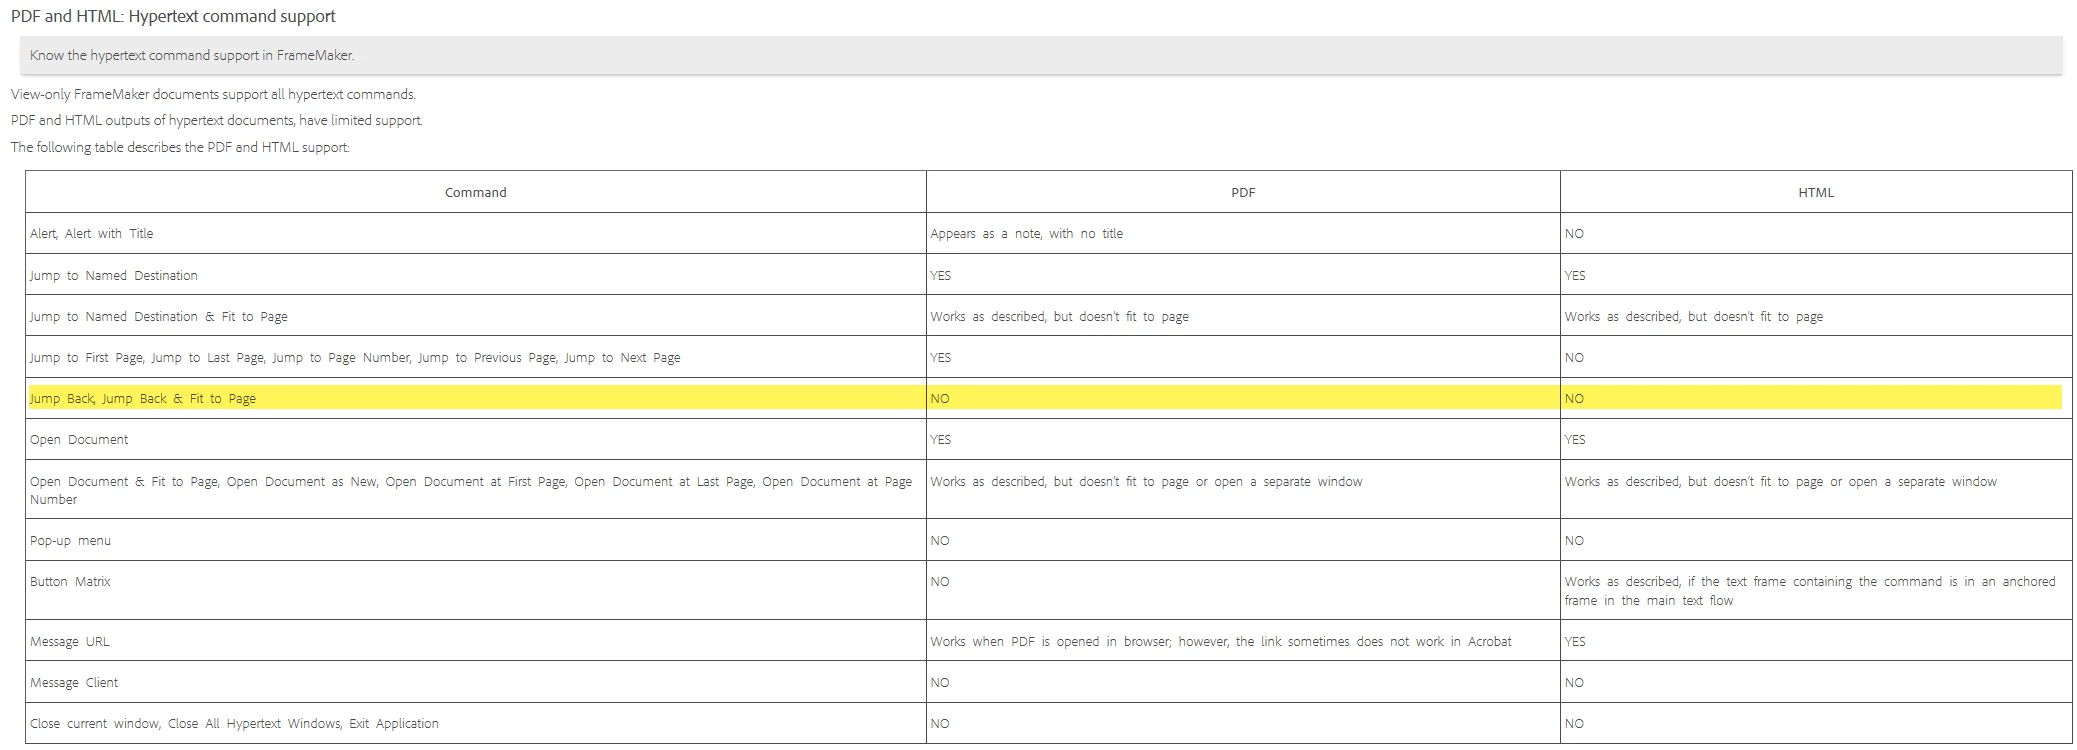Click HTML 'NO' in the highlighted Jump Back row
2077x750 pixels.
pyautogui.click(x=1816, y=398)
